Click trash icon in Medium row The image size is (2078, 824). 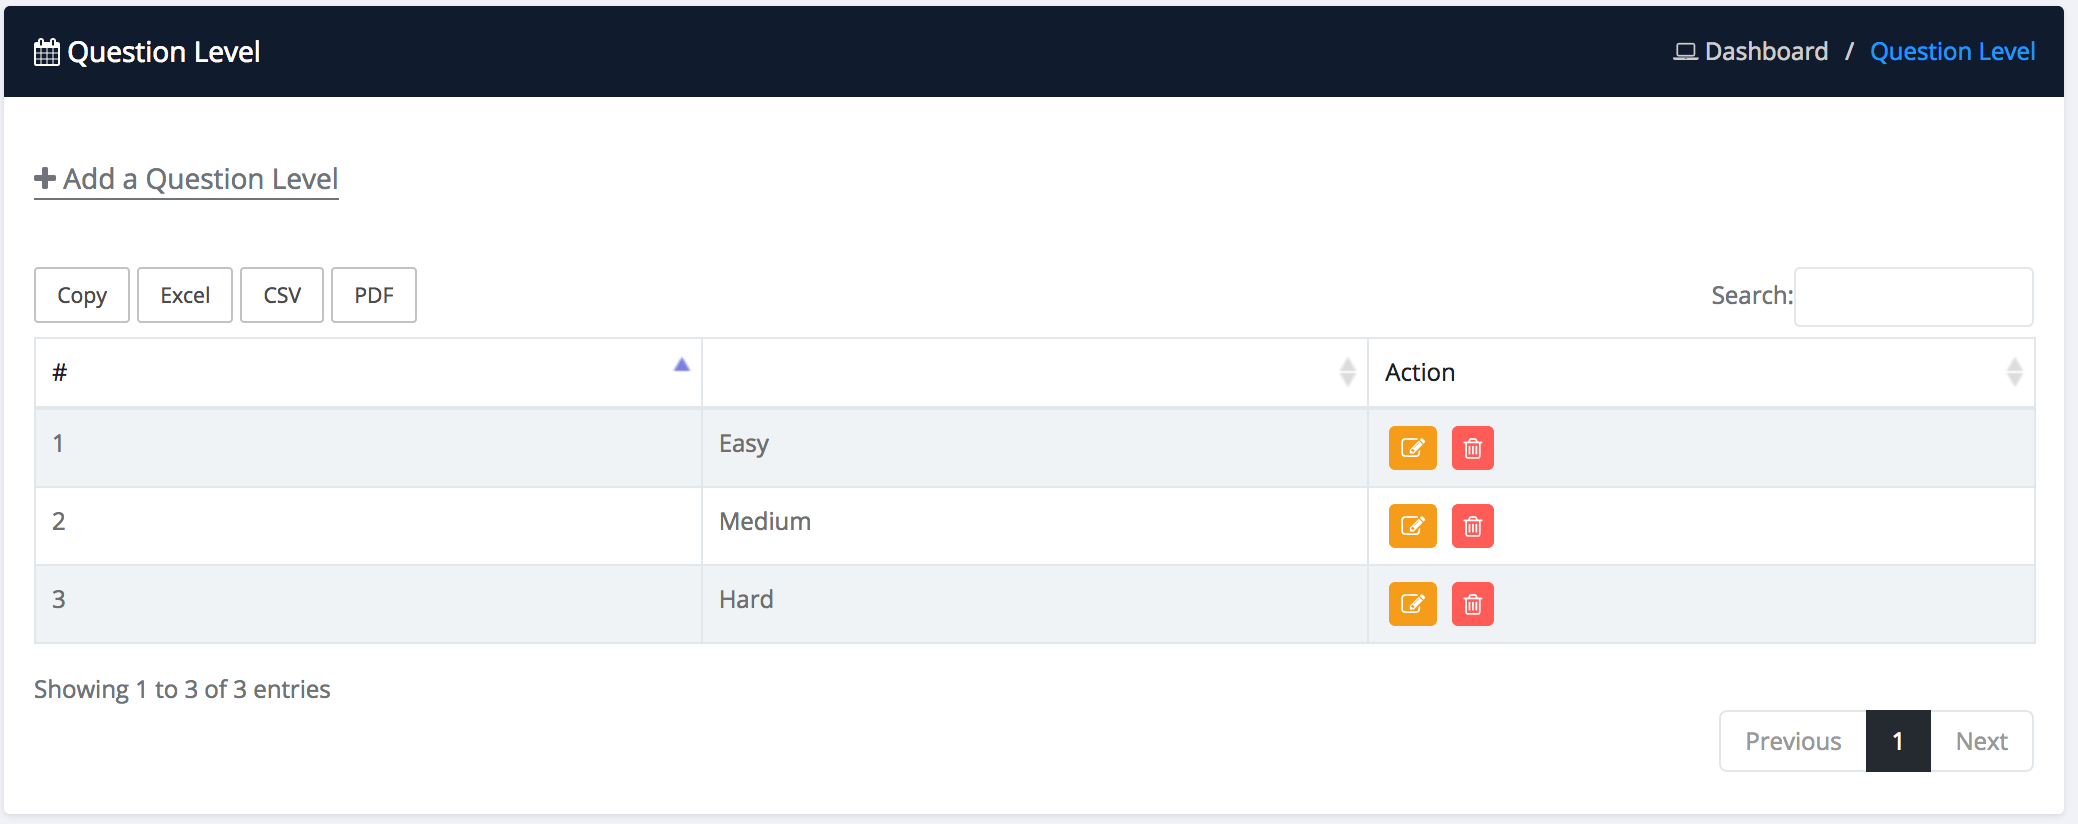(1472, 526)
